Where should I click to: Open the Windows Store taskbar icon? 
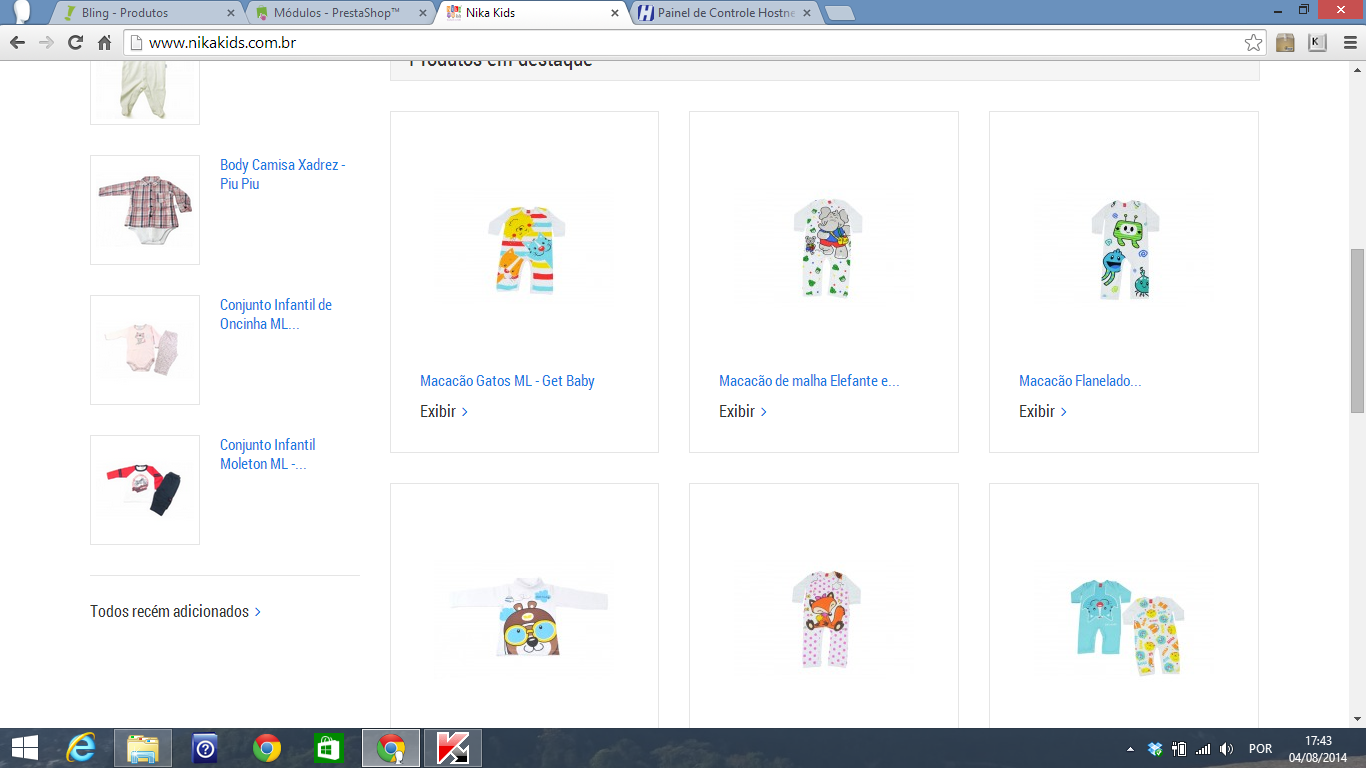click(328, 748)
